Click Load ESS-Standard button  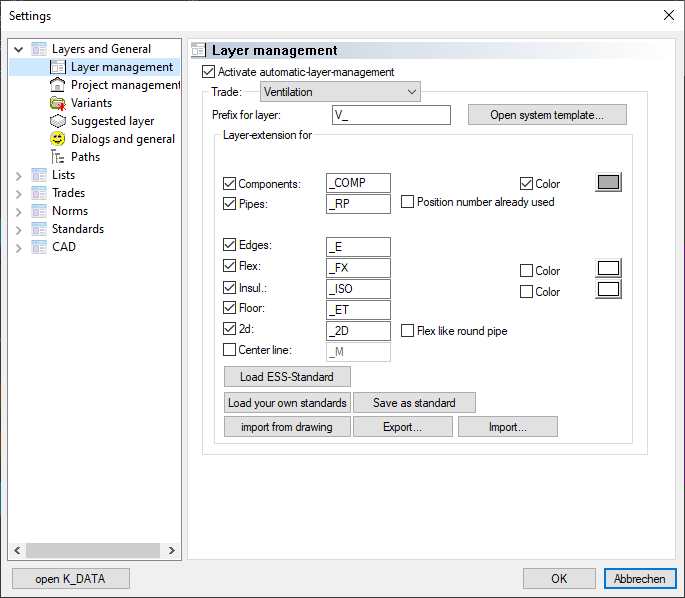287,377
